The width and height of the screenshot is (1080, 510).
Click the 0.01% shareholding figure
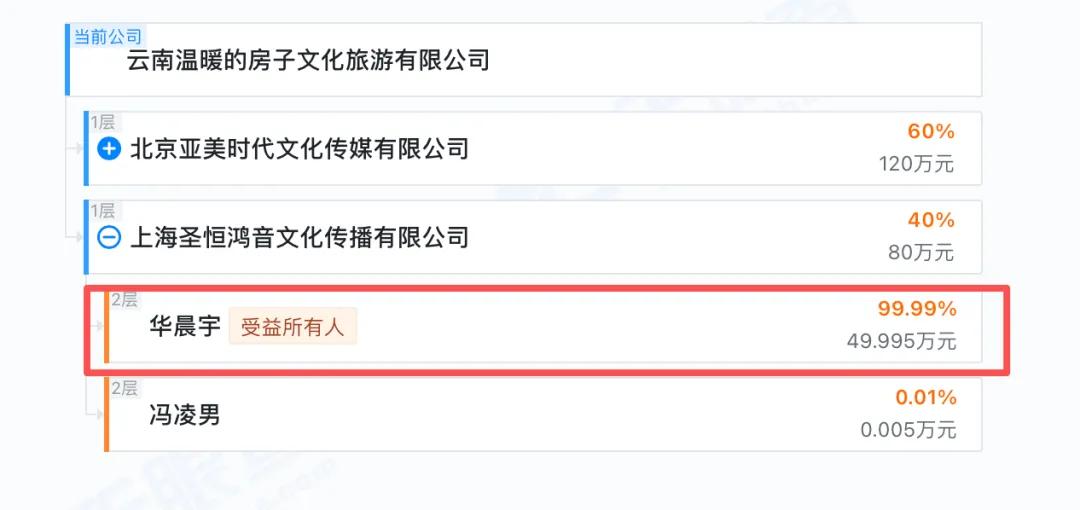(x=925, y=398)
